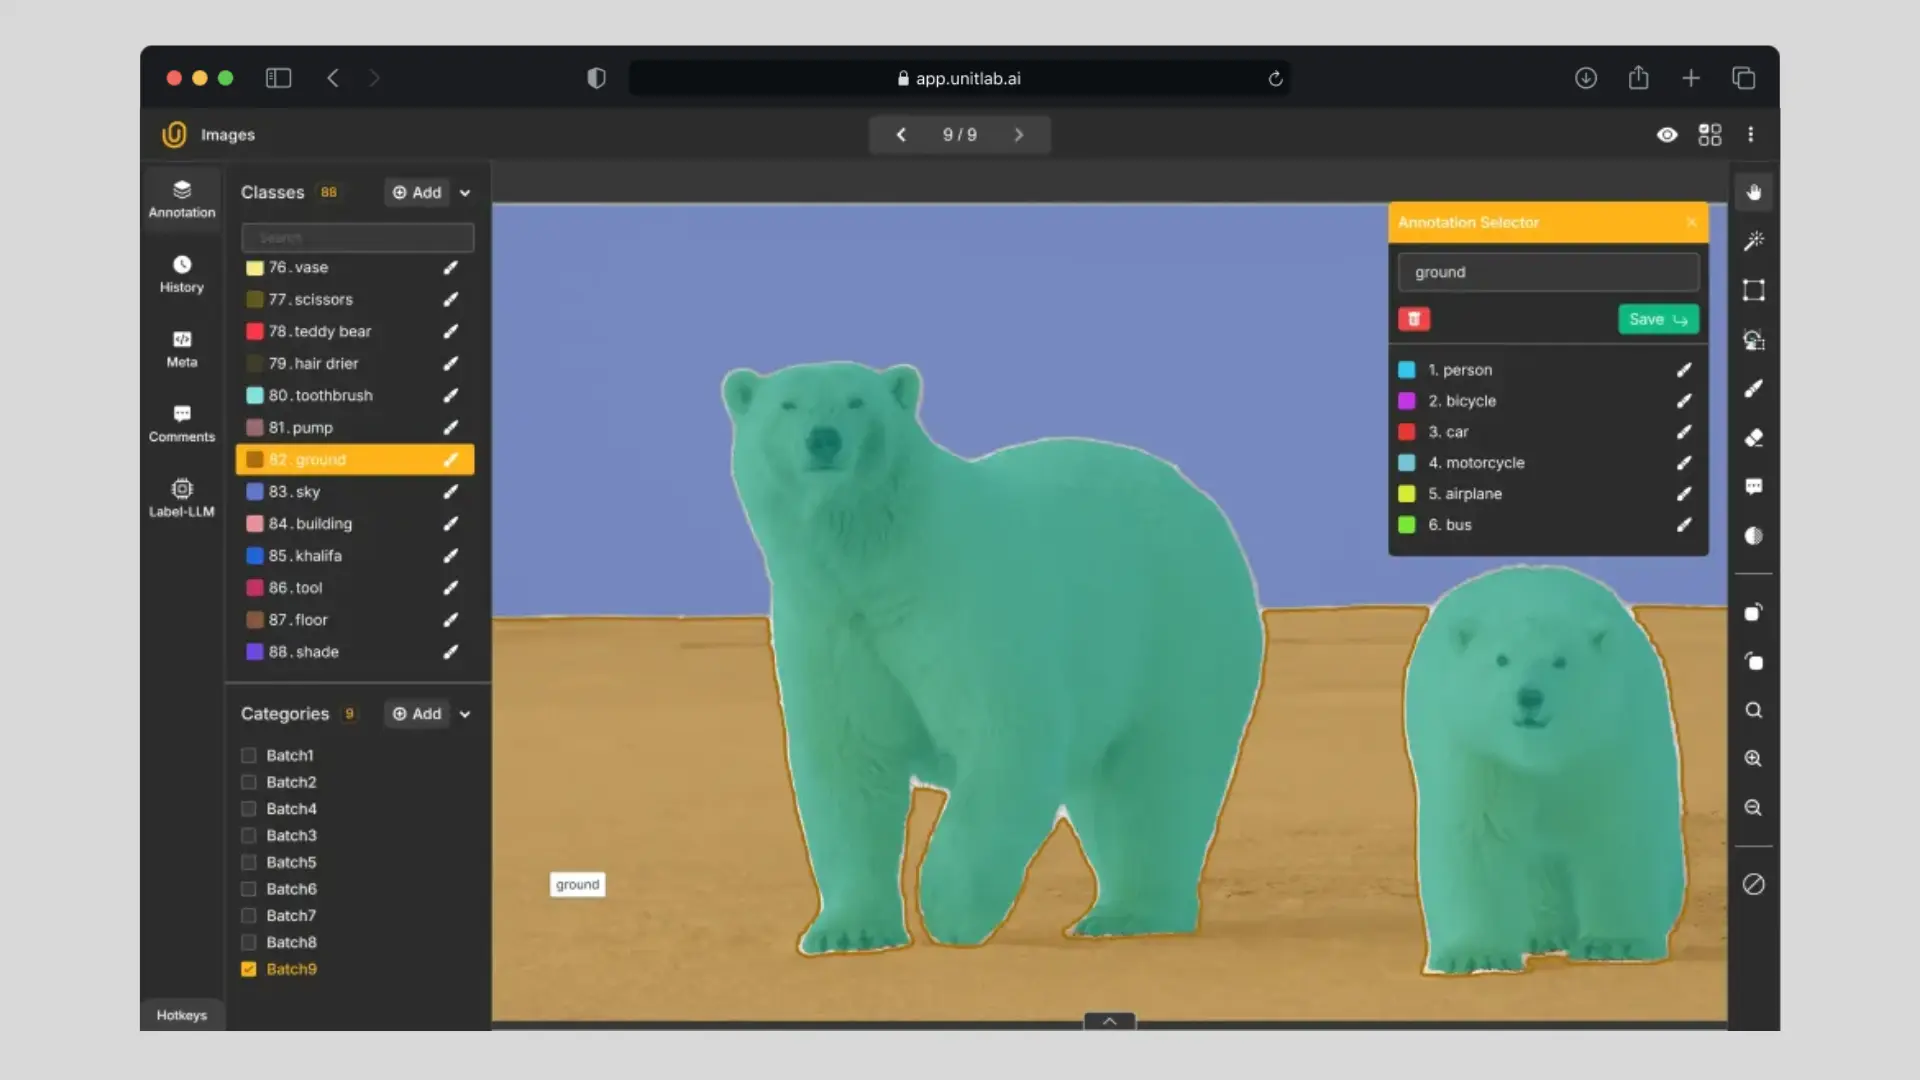Click the zoom out magnifier icon
This screenshot has width=1920, height=1080.
click(1753, 808)
